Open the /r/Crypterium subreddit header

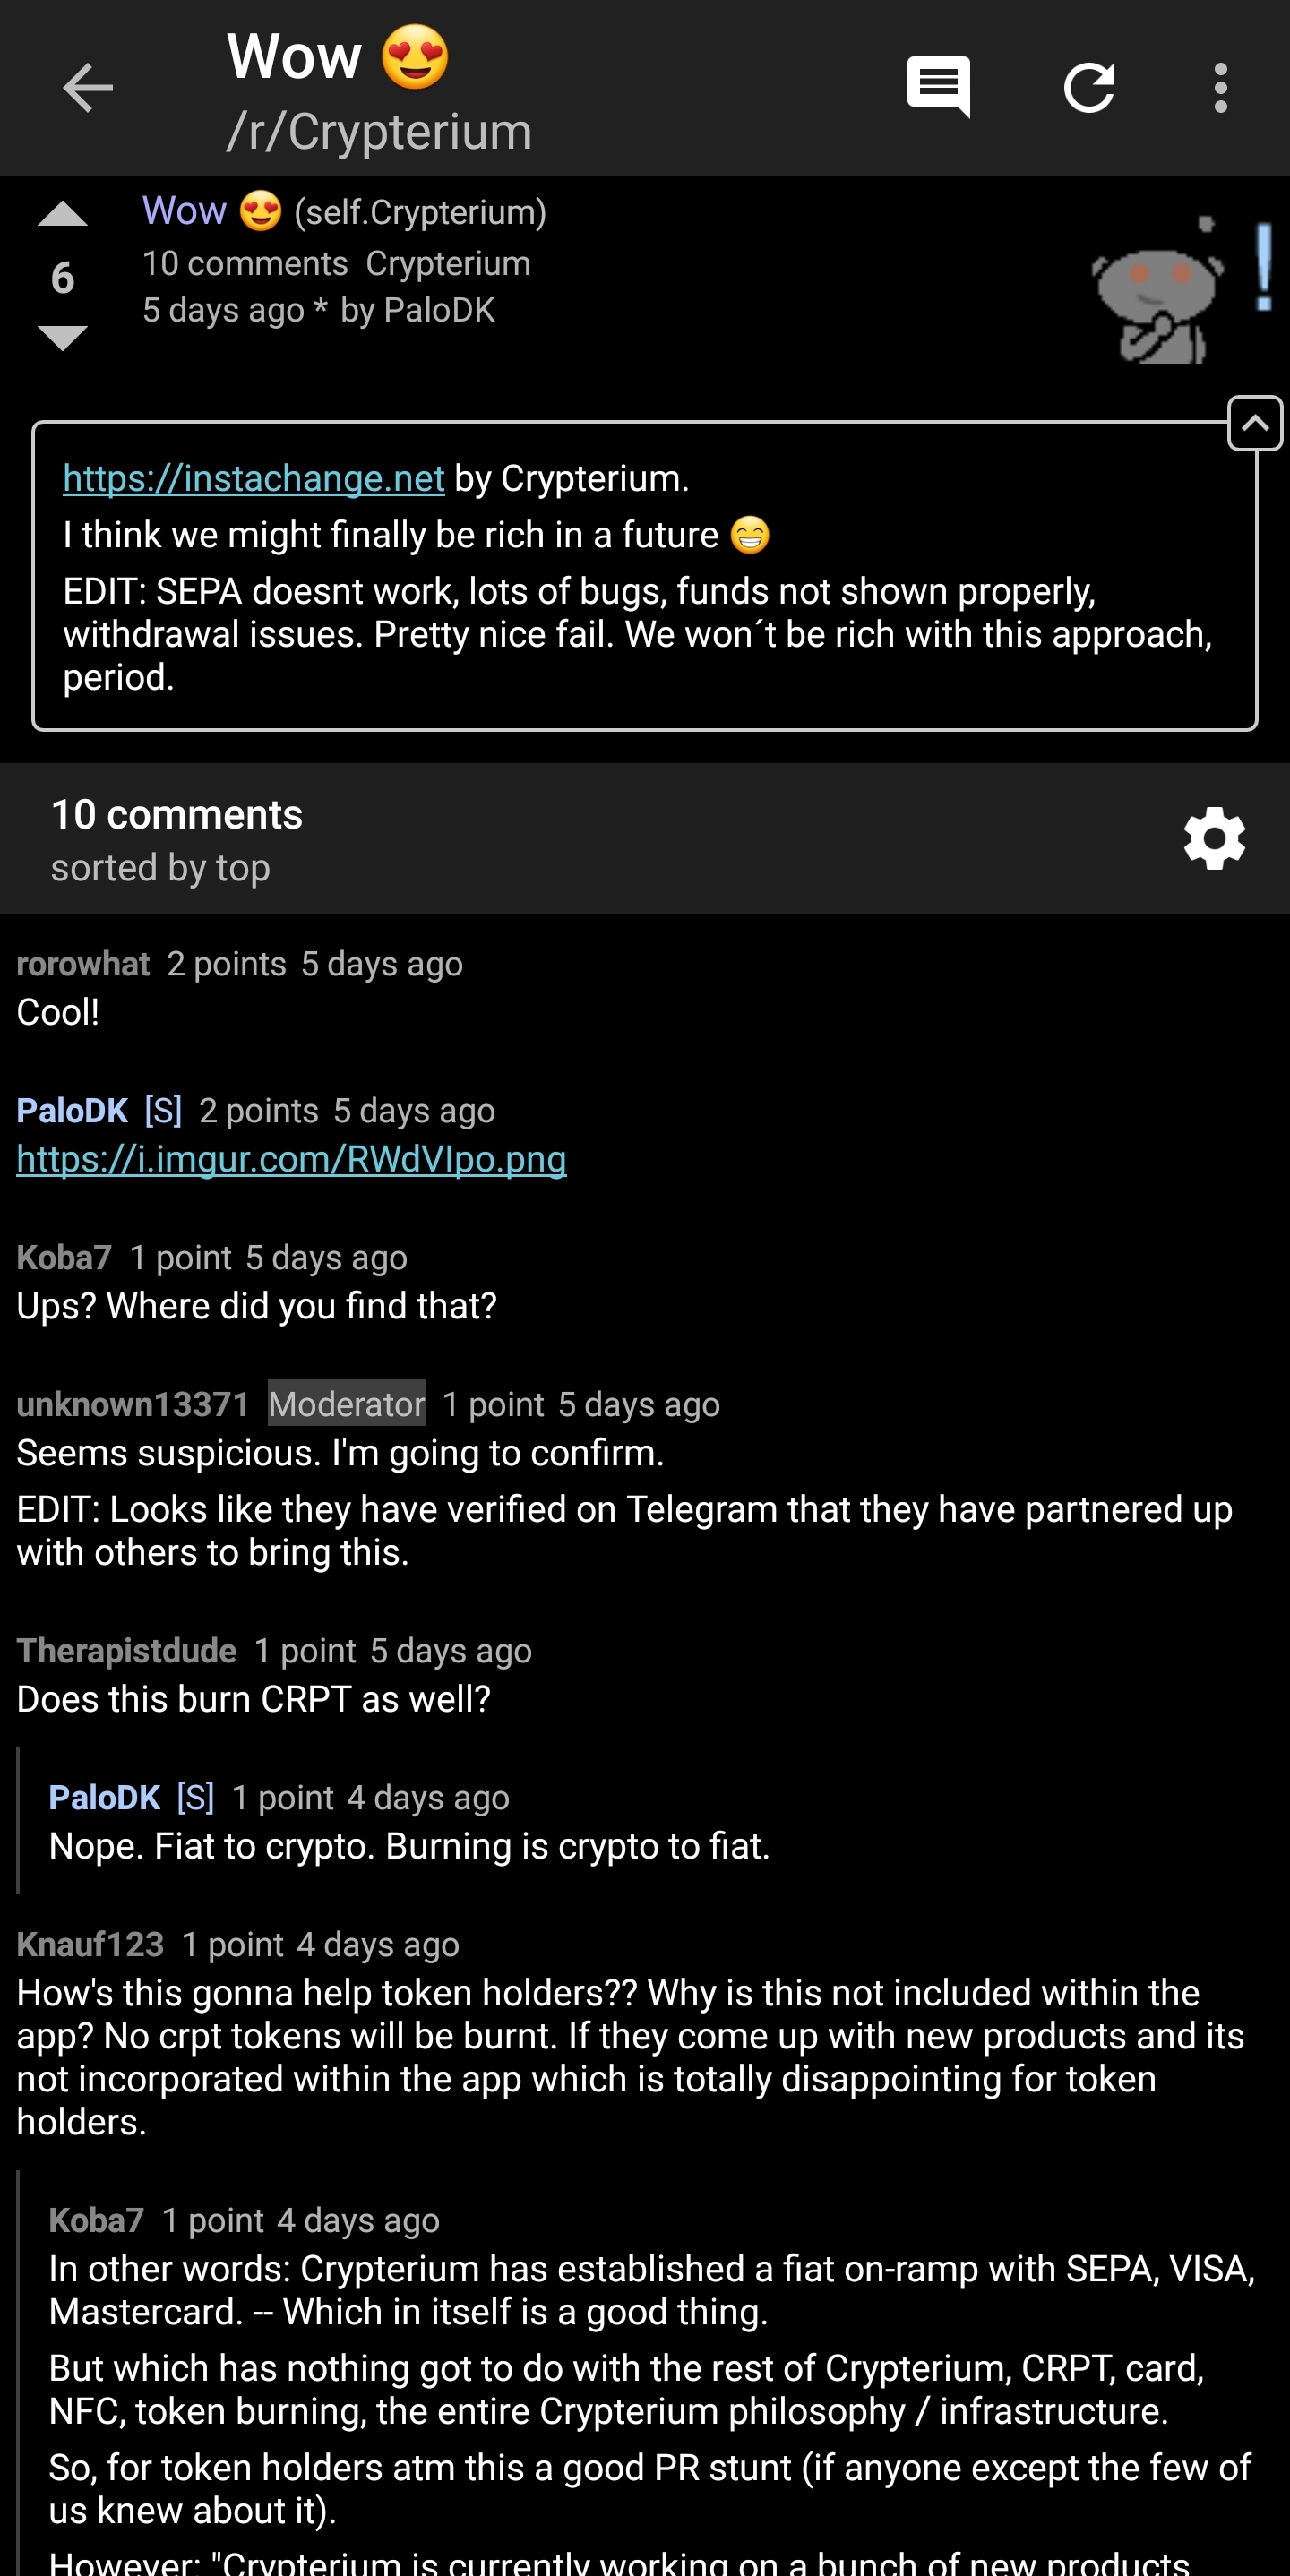point(380,130)
